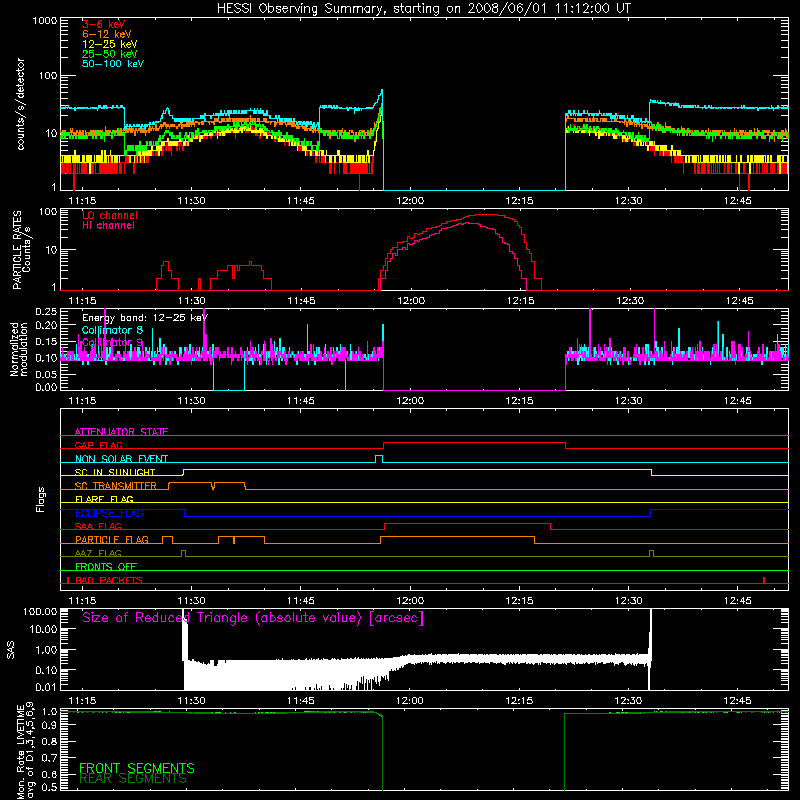Click the 12:45 tick under the flags plot
Image resolution: width=800 pixels, height=800 pixels.
point(737,601)
